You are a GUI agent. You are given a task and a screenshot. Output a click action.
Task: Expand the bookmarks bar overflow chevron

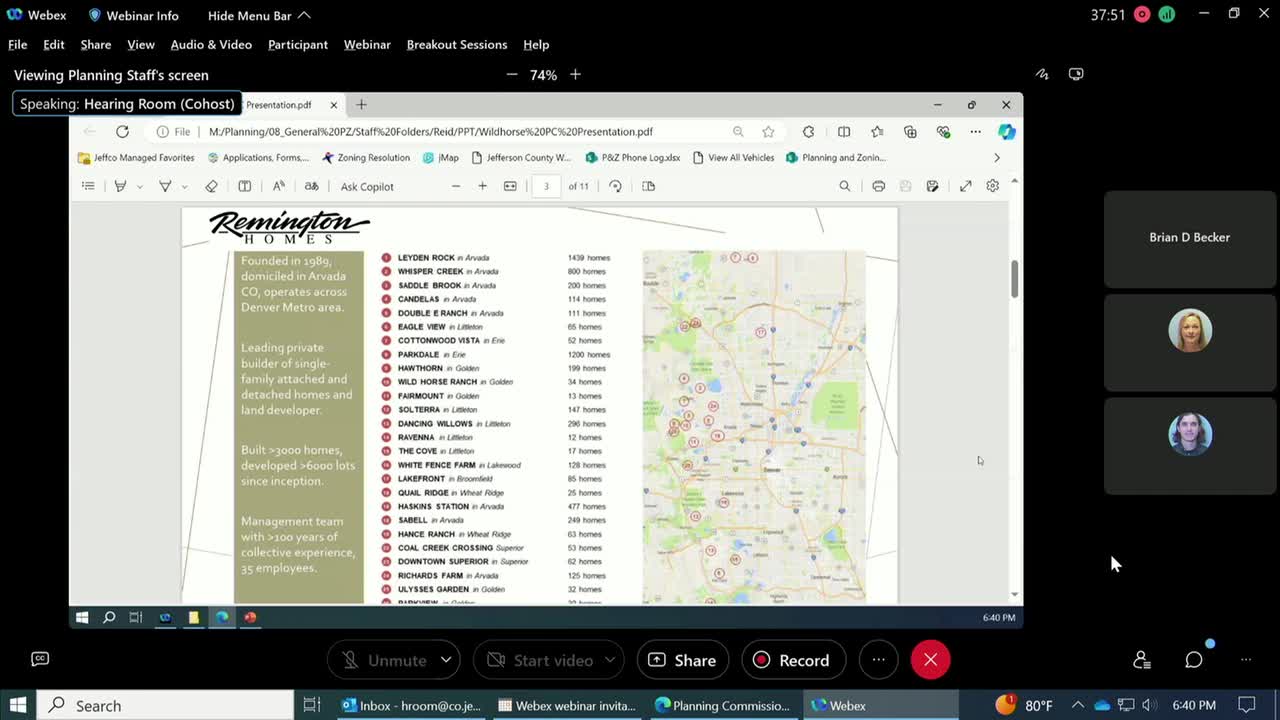coord(996,157)
